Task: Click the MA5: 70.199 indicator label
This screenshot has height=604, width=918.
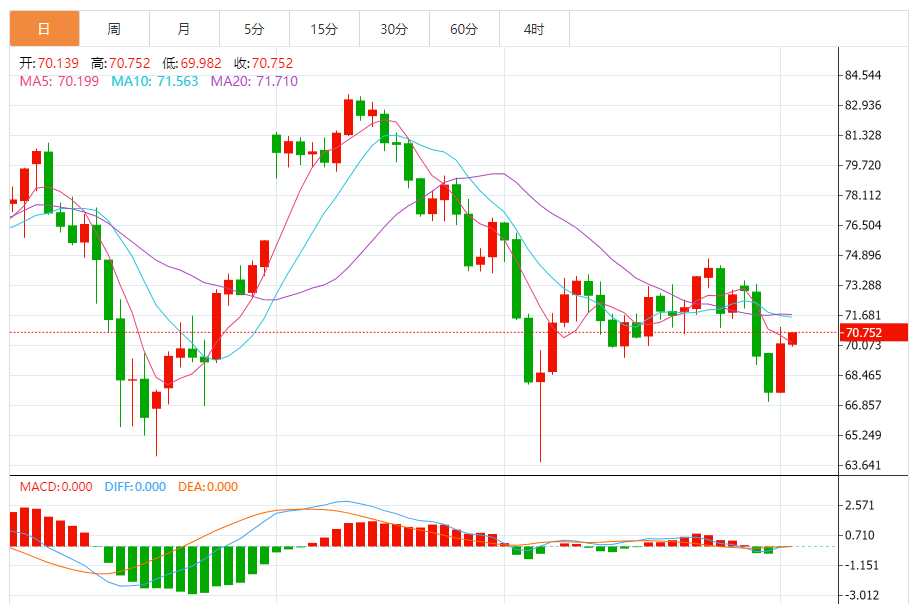Action: pyautogui.click(x=59, y=81)
